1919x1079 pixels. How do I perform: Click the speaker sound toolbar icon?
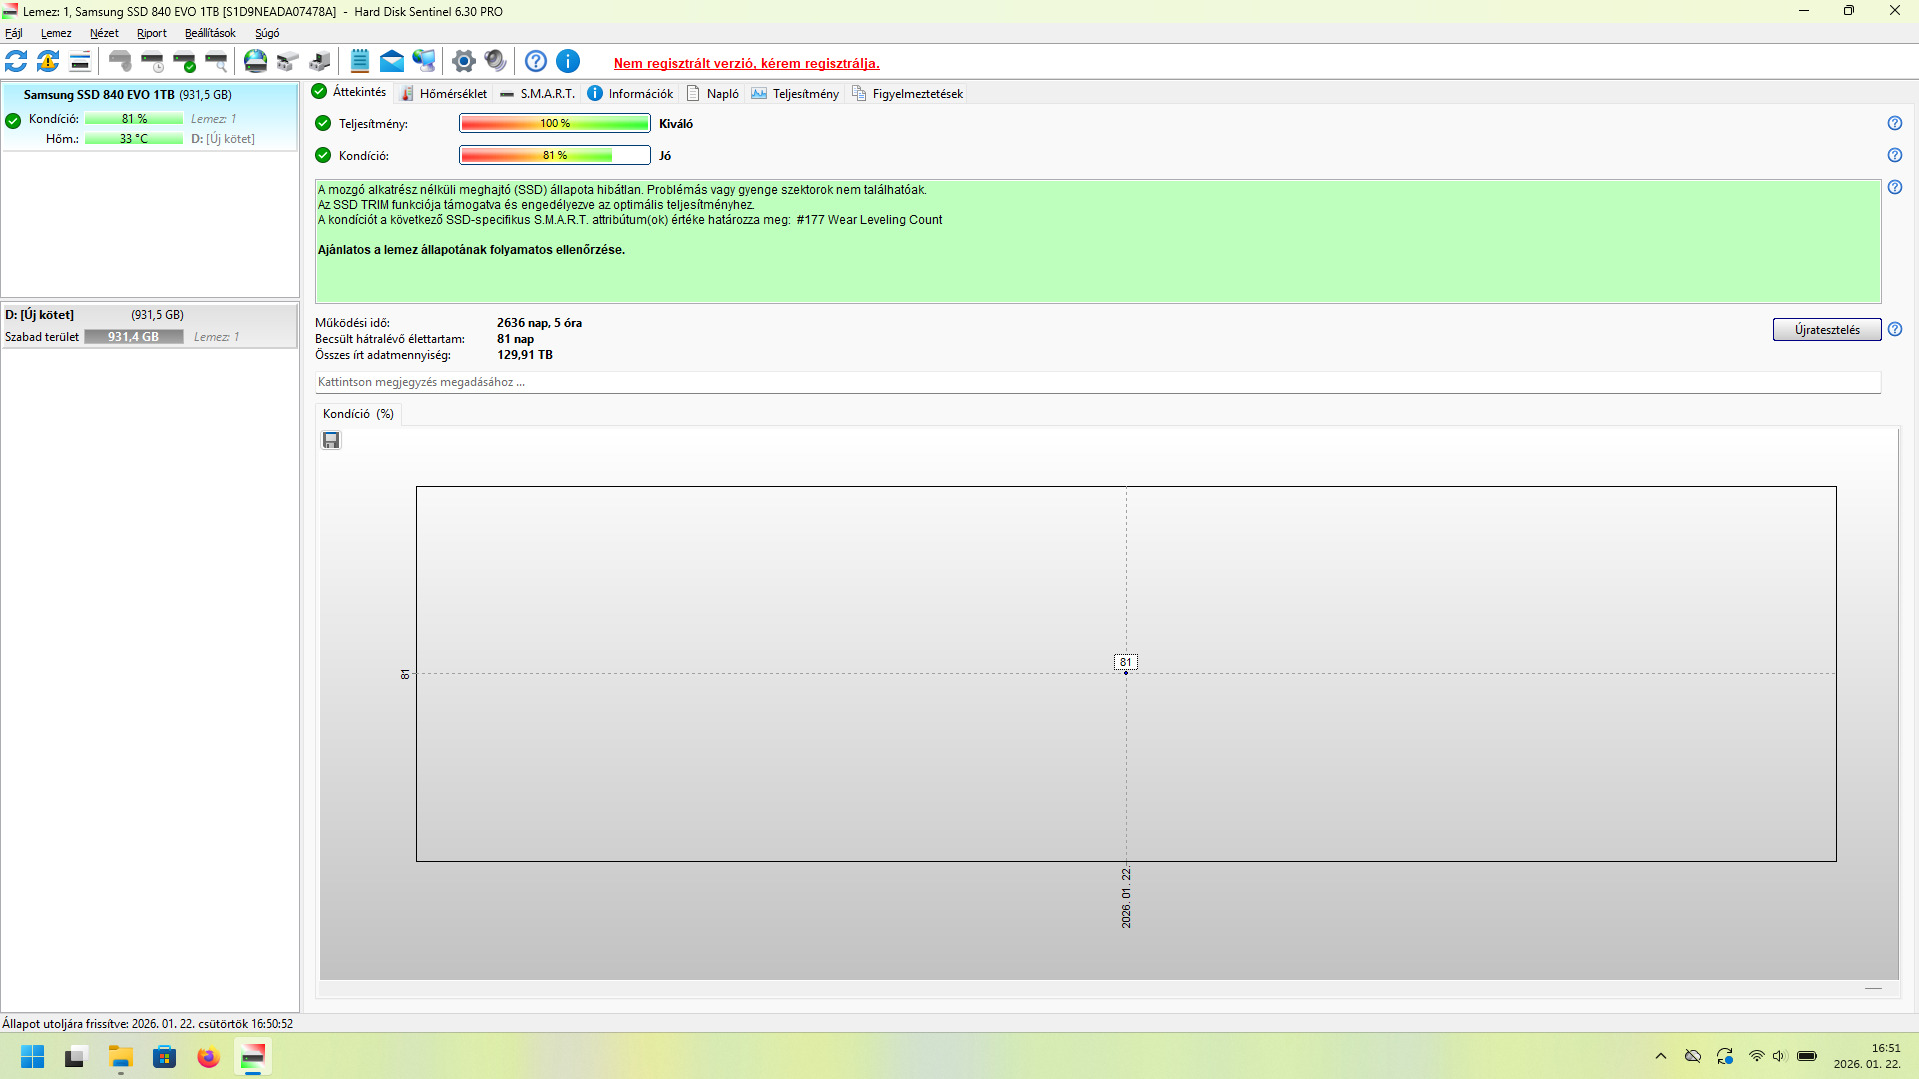click(x=495, y=62)
